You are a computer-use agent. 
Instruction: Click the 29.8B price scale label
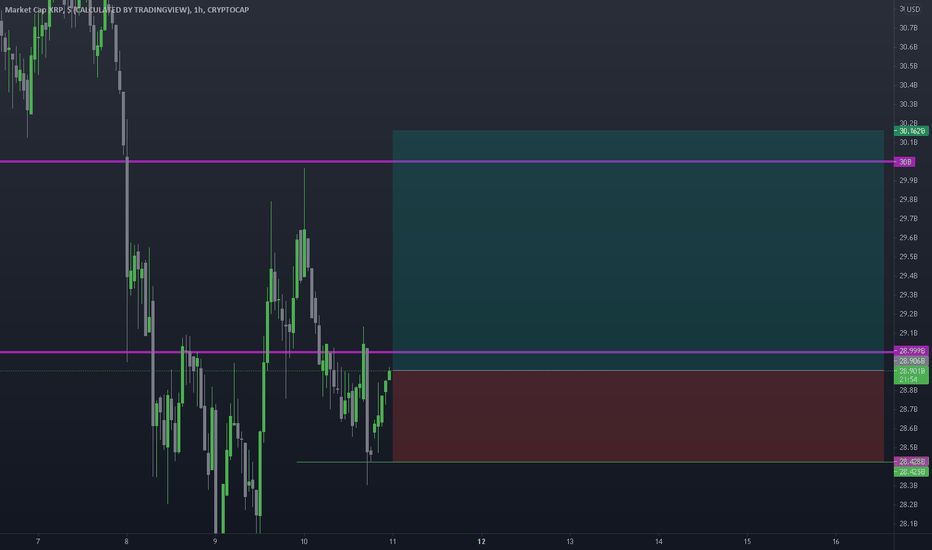tap(908, 199)
